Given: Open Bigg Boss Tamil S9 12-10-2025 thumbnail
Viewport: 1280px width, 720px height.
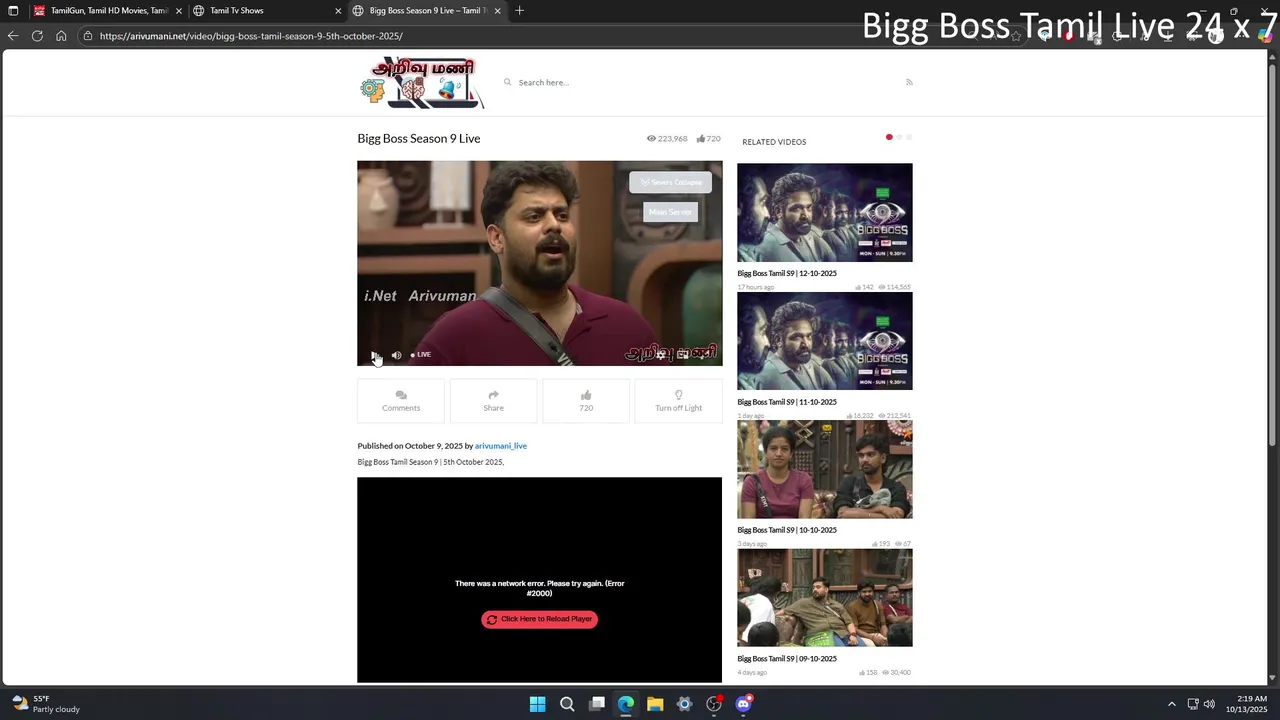Looking at the screenshot, I should pyautogui.click(x=825, y=212).
